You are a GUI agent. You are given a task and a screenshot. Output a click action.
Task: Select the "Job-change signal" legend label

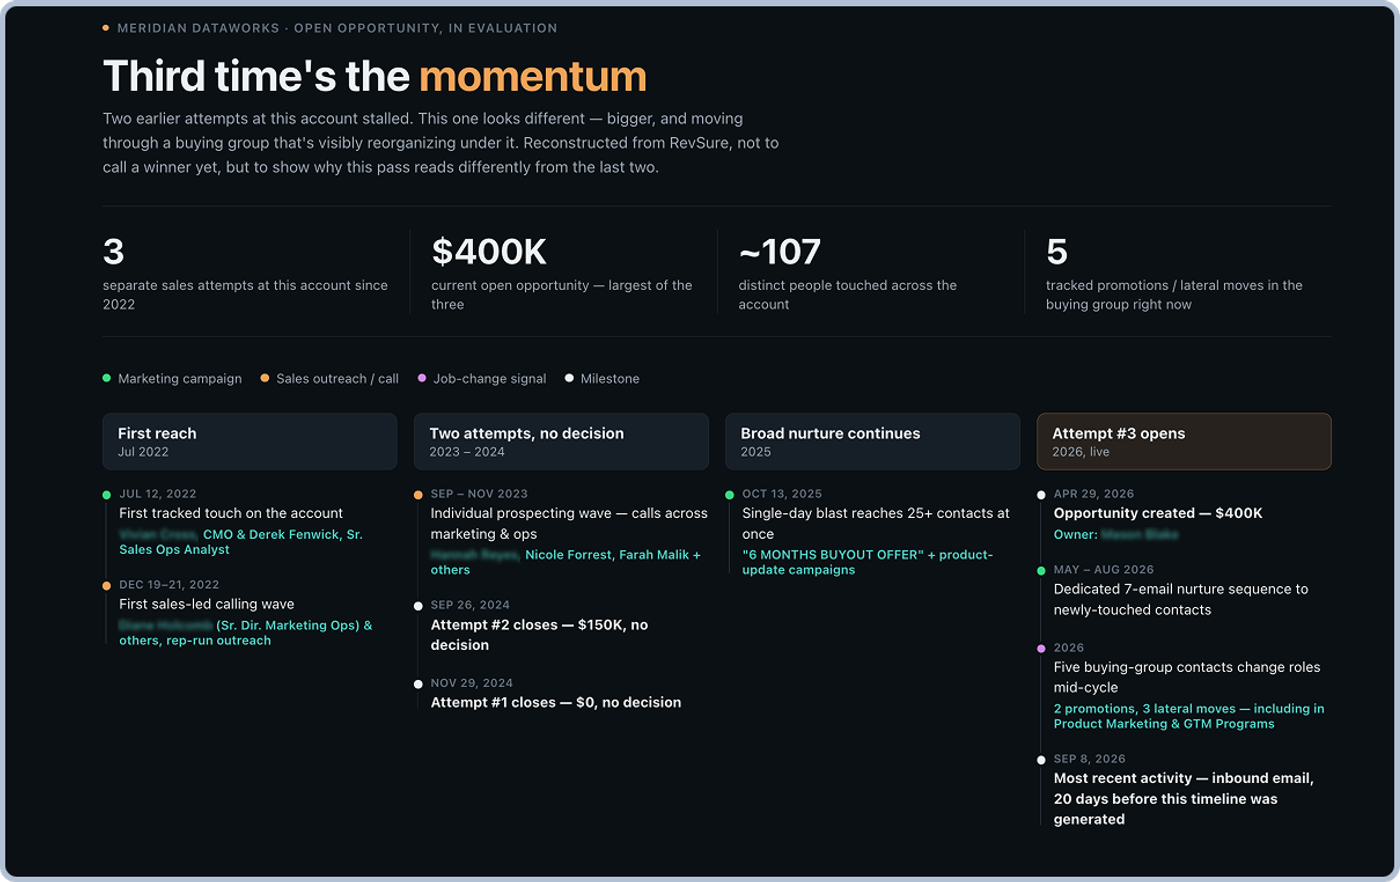[x=490, y=379]
